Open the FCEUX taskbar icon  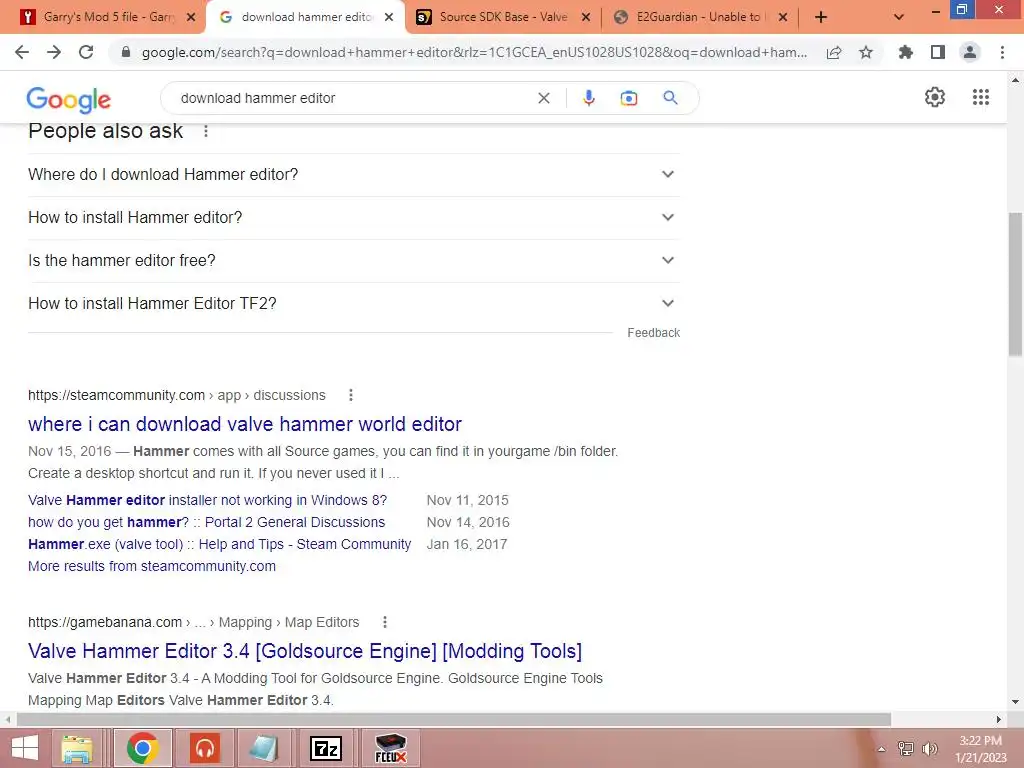tap(391, 748)
